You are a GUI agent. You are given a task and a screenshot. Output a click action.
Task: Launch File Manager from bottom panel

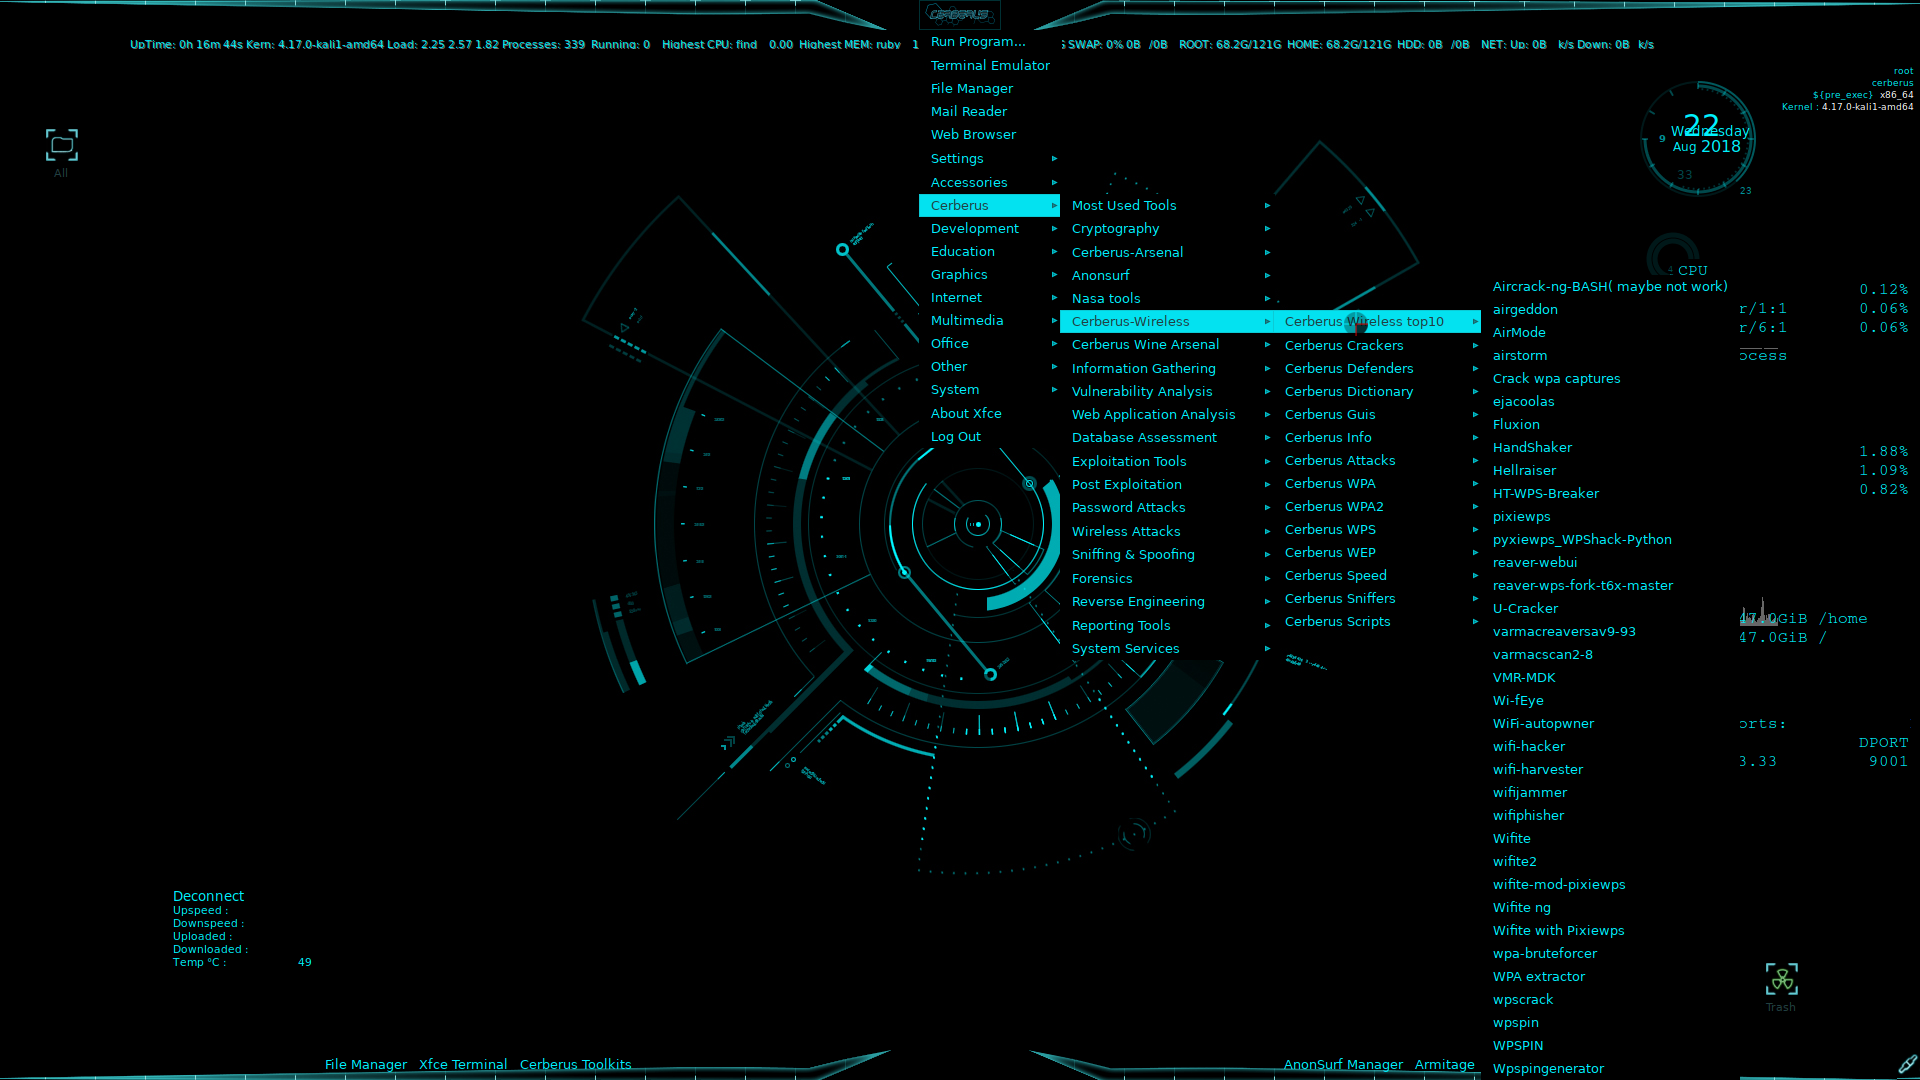[365, 1064]
